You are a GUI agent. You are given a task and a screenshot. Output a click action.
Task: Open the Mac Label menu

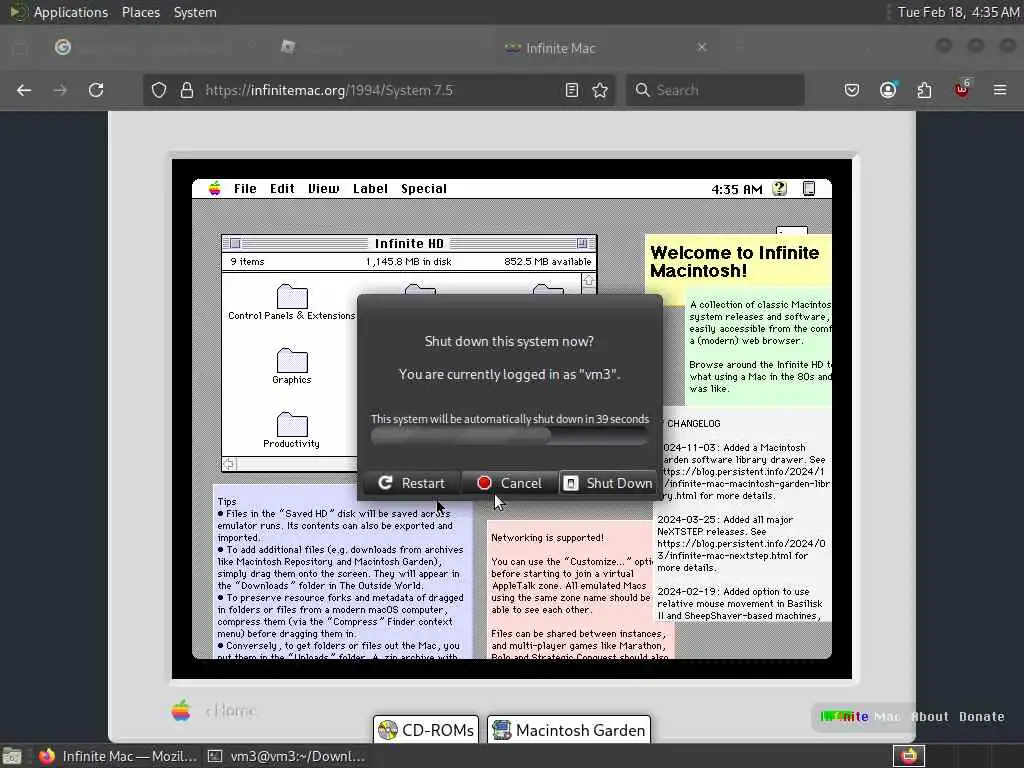click(x=370, y=189)
